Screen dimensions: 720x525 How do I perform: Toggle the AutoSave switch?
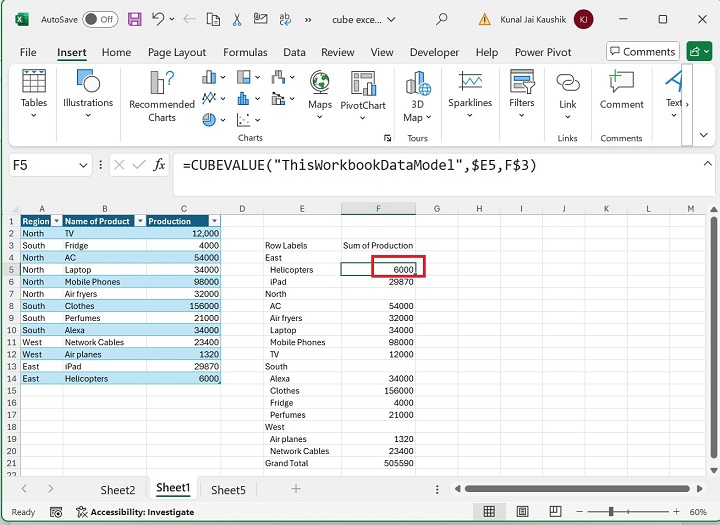[99, 19]
